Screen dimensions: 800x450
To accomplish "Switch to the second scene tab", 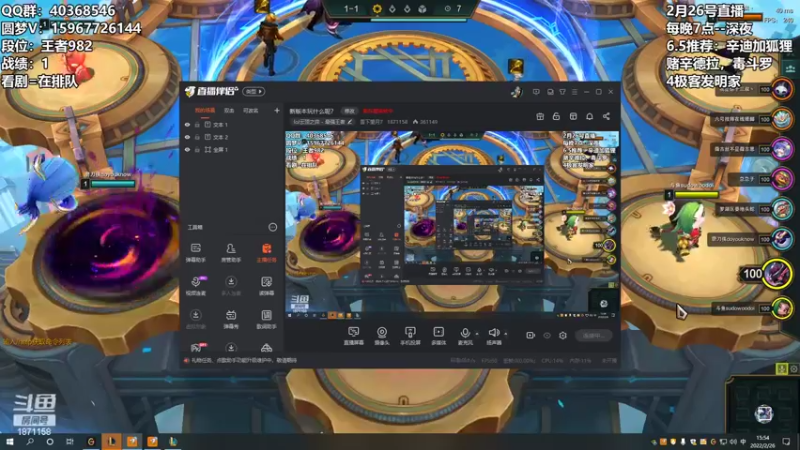I will [x=229, y=110].
